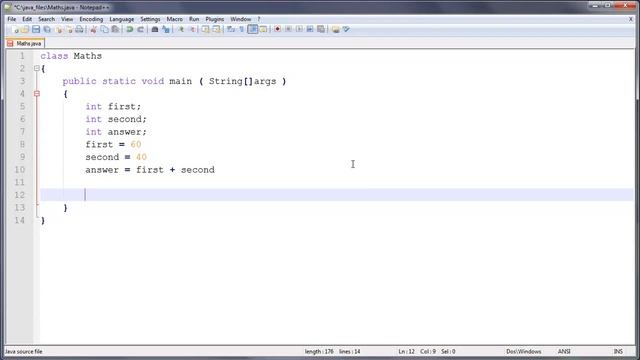Click the second-to-last toolbar icon
This screenshot has height=360, width=640.
click(x=336, y=29)
